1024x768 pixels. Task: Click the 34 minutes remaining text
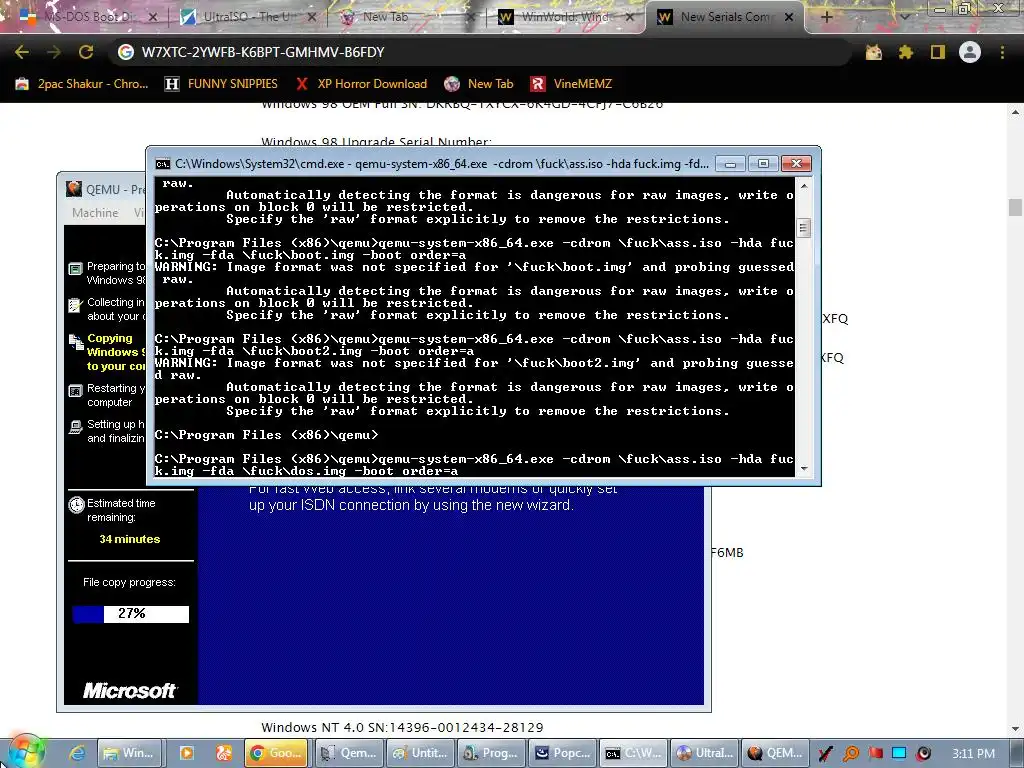[x=129, y=539]
